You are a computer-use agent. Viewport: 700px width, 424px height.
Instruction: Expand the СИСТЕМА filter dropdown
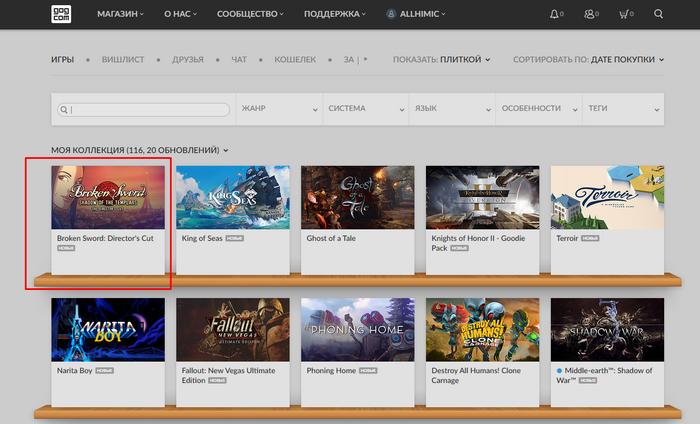point(365,108)
